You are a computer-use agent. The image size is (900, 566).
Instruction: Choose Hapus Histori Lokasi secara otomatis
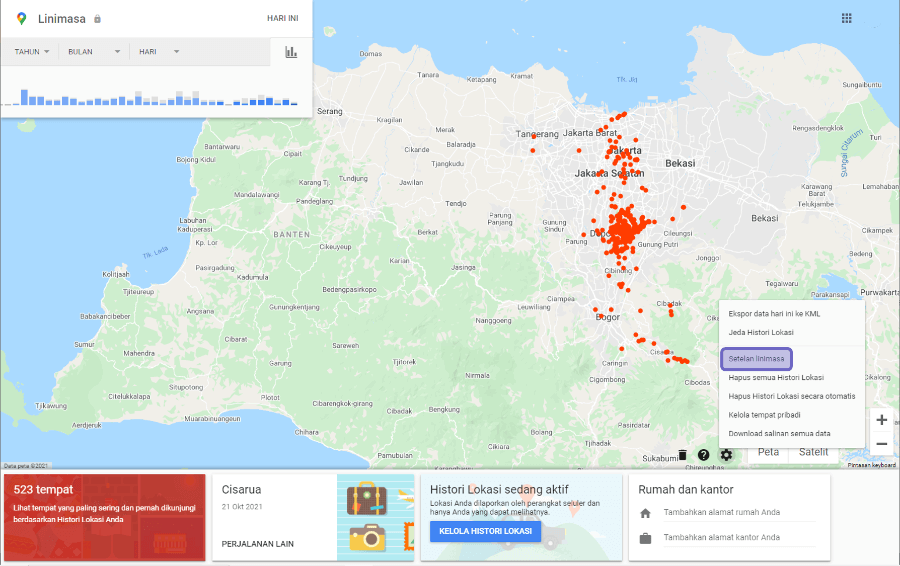click(792, 396)
